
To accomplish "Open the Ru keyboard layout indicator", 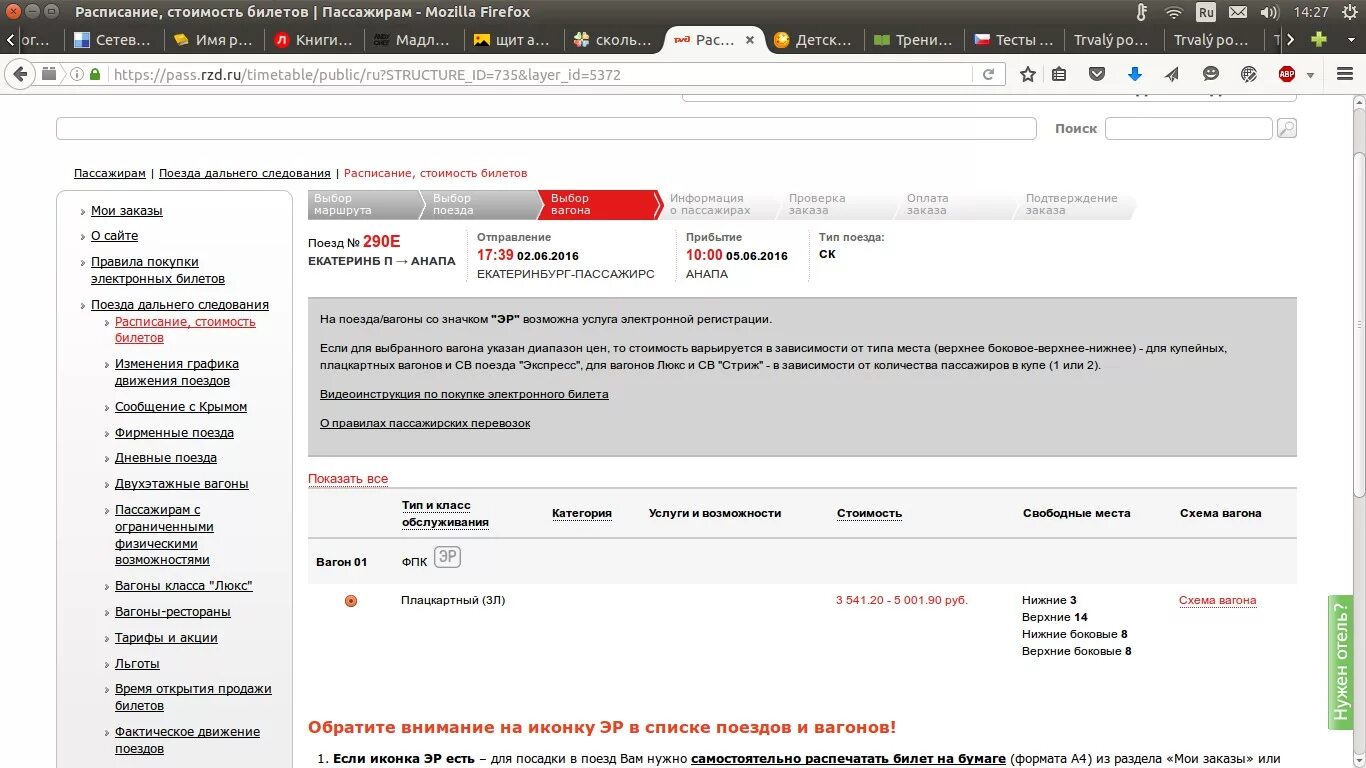I will tap(1206, 12).
